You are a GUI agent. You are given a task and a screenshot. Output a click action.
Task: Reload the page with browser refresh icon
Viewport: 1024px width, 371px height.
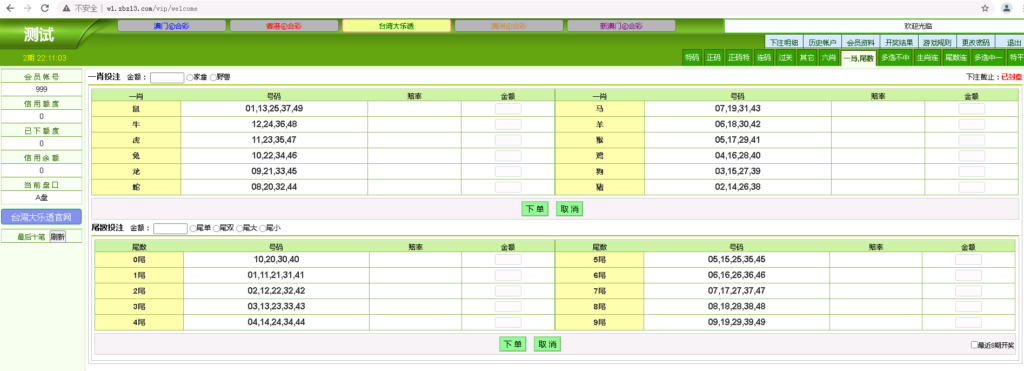(x=44, y=8)
